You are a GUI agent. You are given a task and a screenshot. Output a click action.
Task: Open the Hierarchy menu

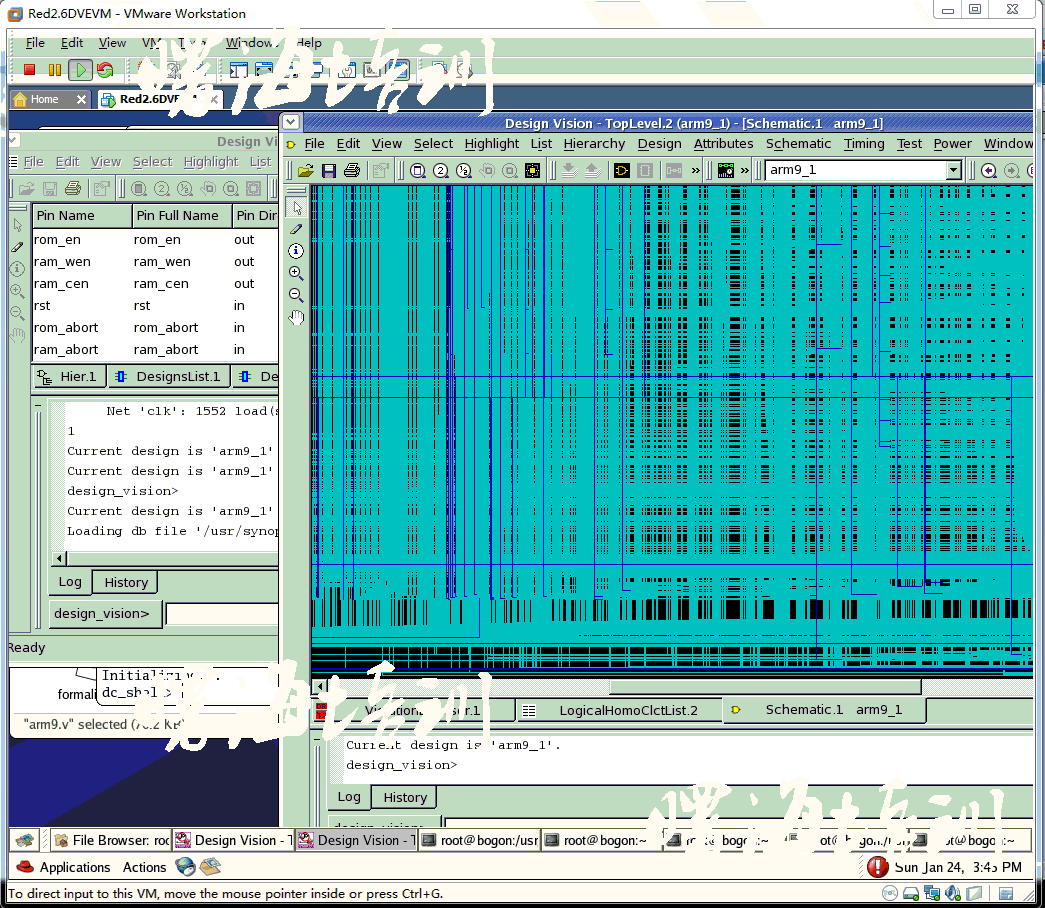tap(594, 143)
